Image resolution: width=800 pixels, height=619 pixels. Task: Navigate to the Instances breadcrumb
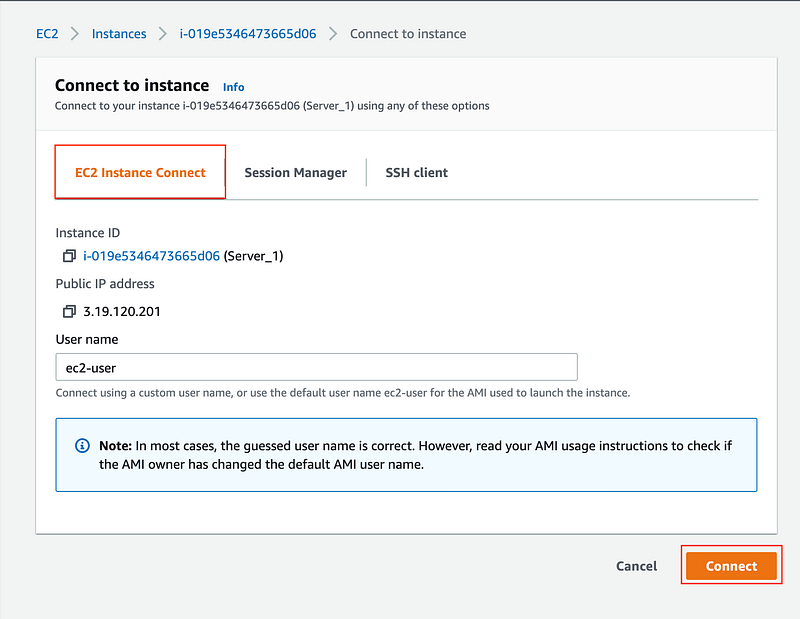pos(119,34)
